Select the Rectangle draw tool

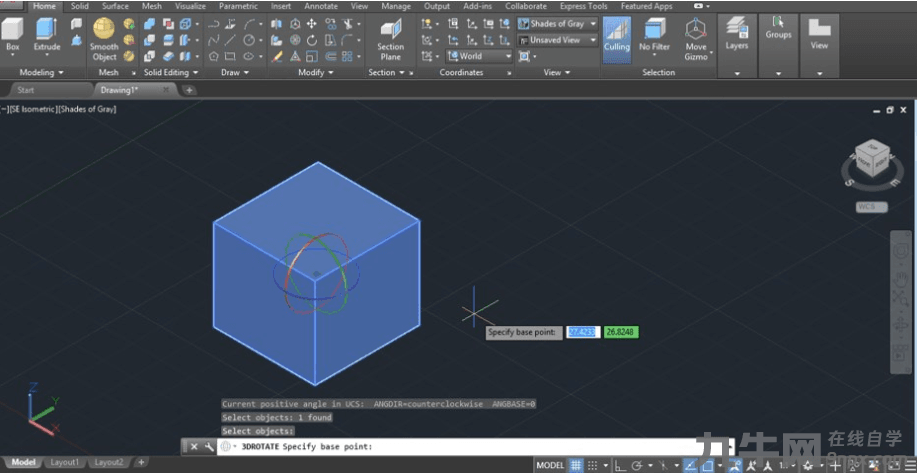click(x=230, y=56)
